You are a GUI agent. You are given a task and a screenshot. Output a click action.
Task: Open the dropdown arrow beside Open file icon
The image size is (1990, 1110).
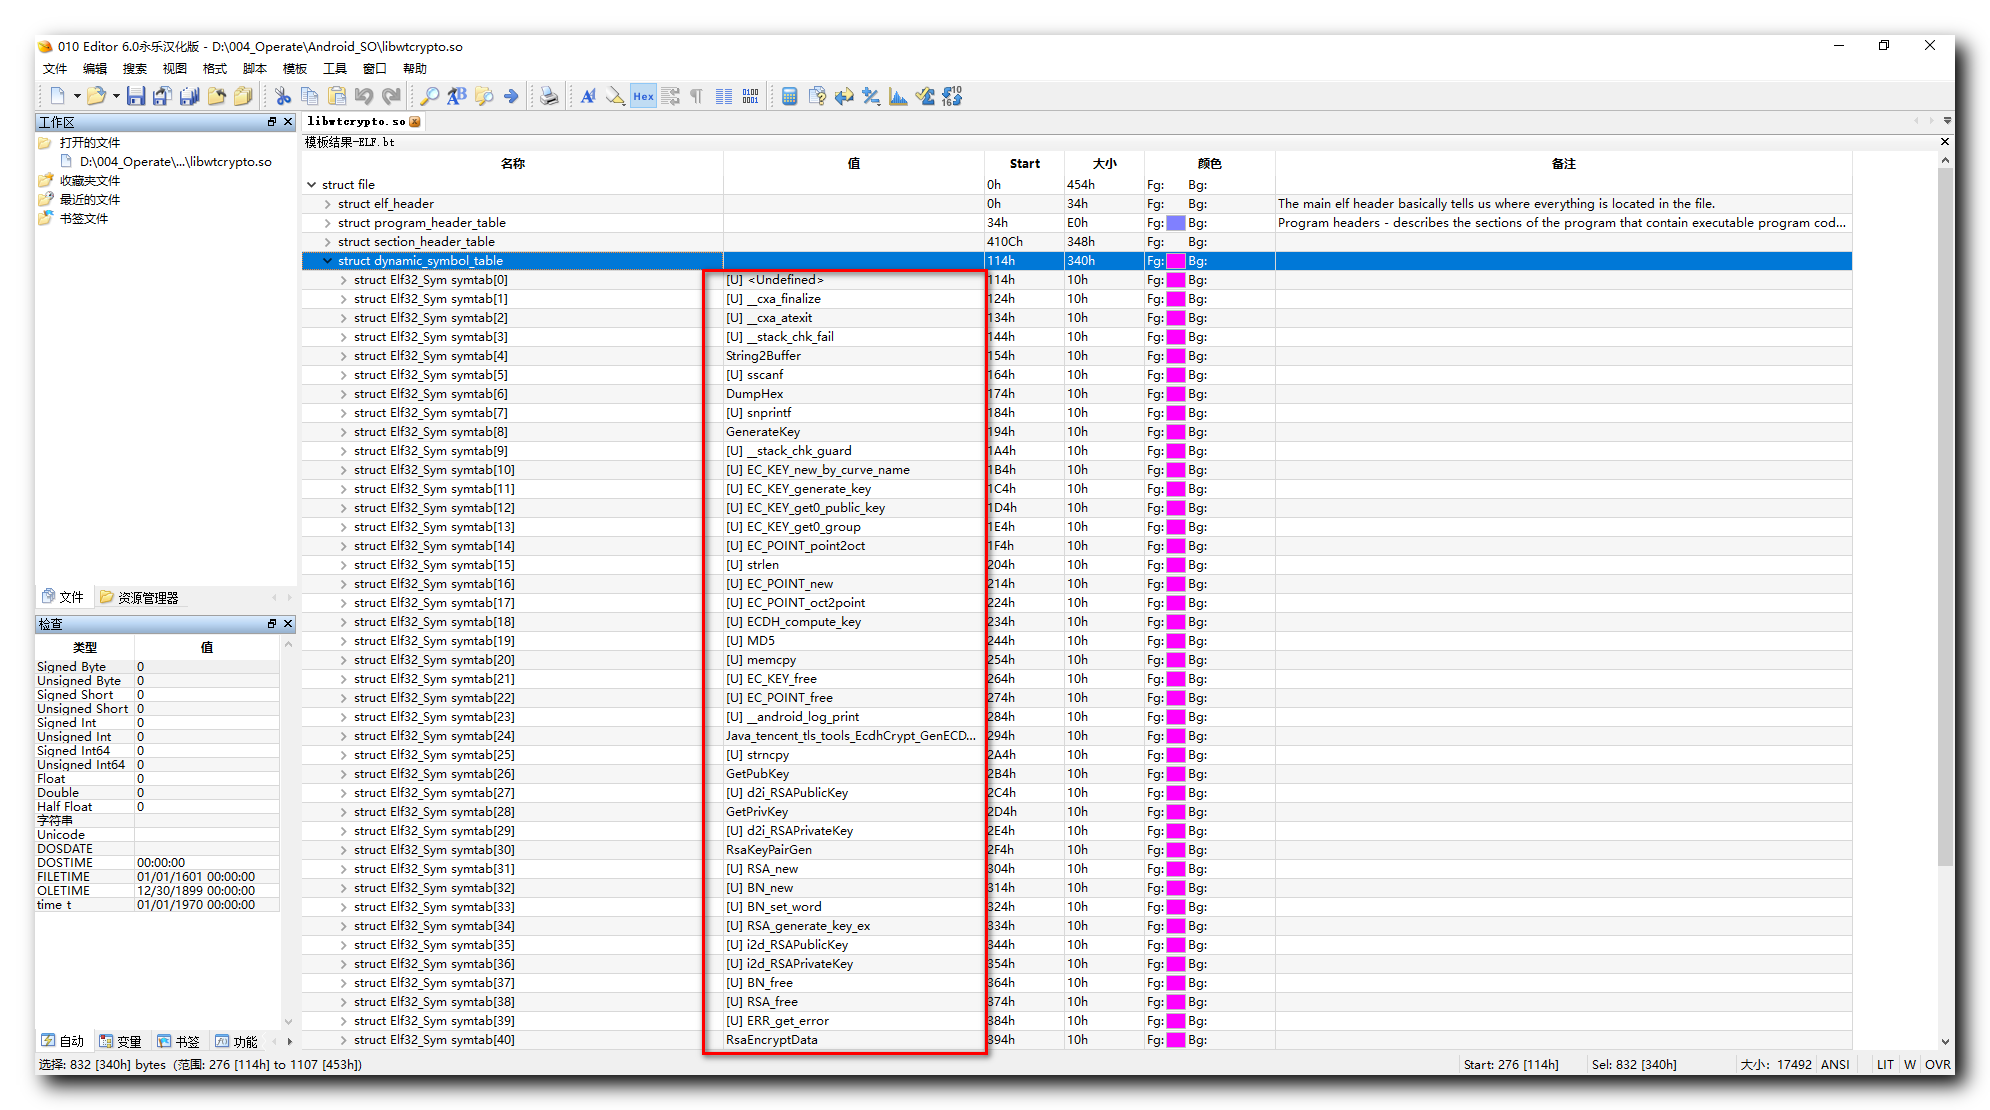pos(116,96)
